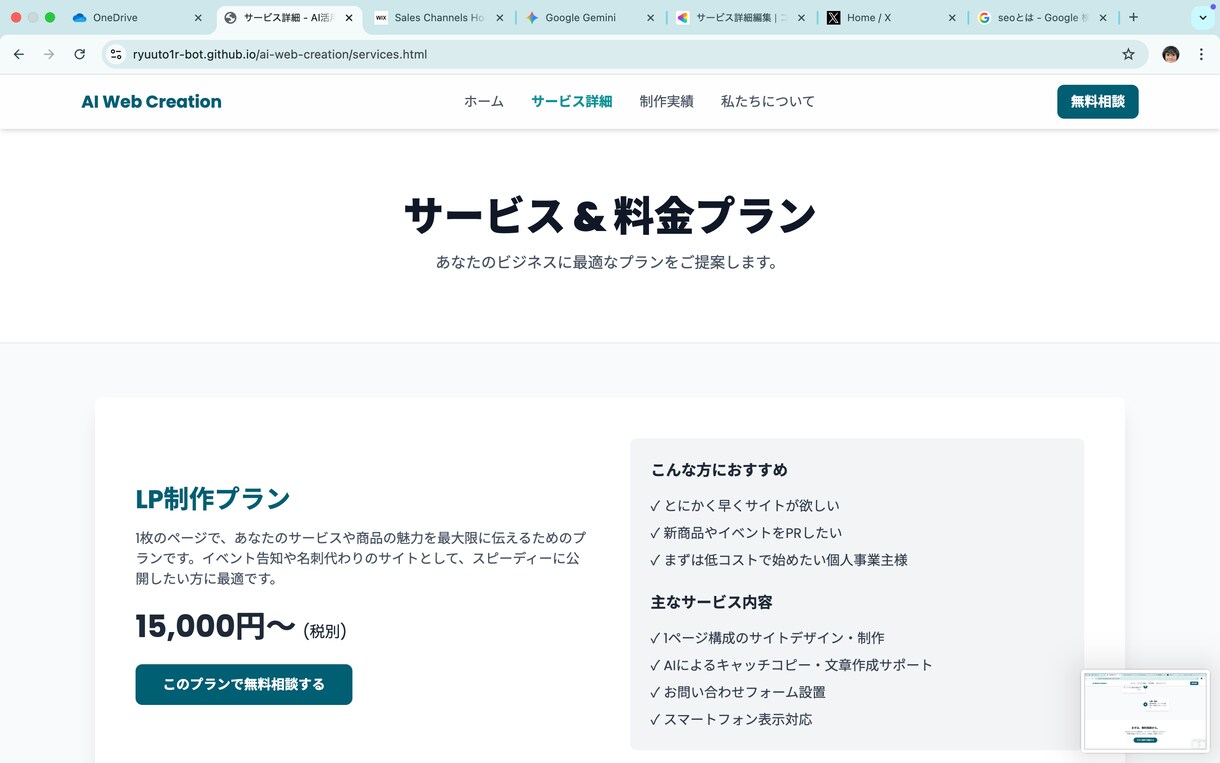
Task: Click the 1ページ構成のサイトデザイン・制作 item
Action: pyautogui.click(x=767, y=638)
